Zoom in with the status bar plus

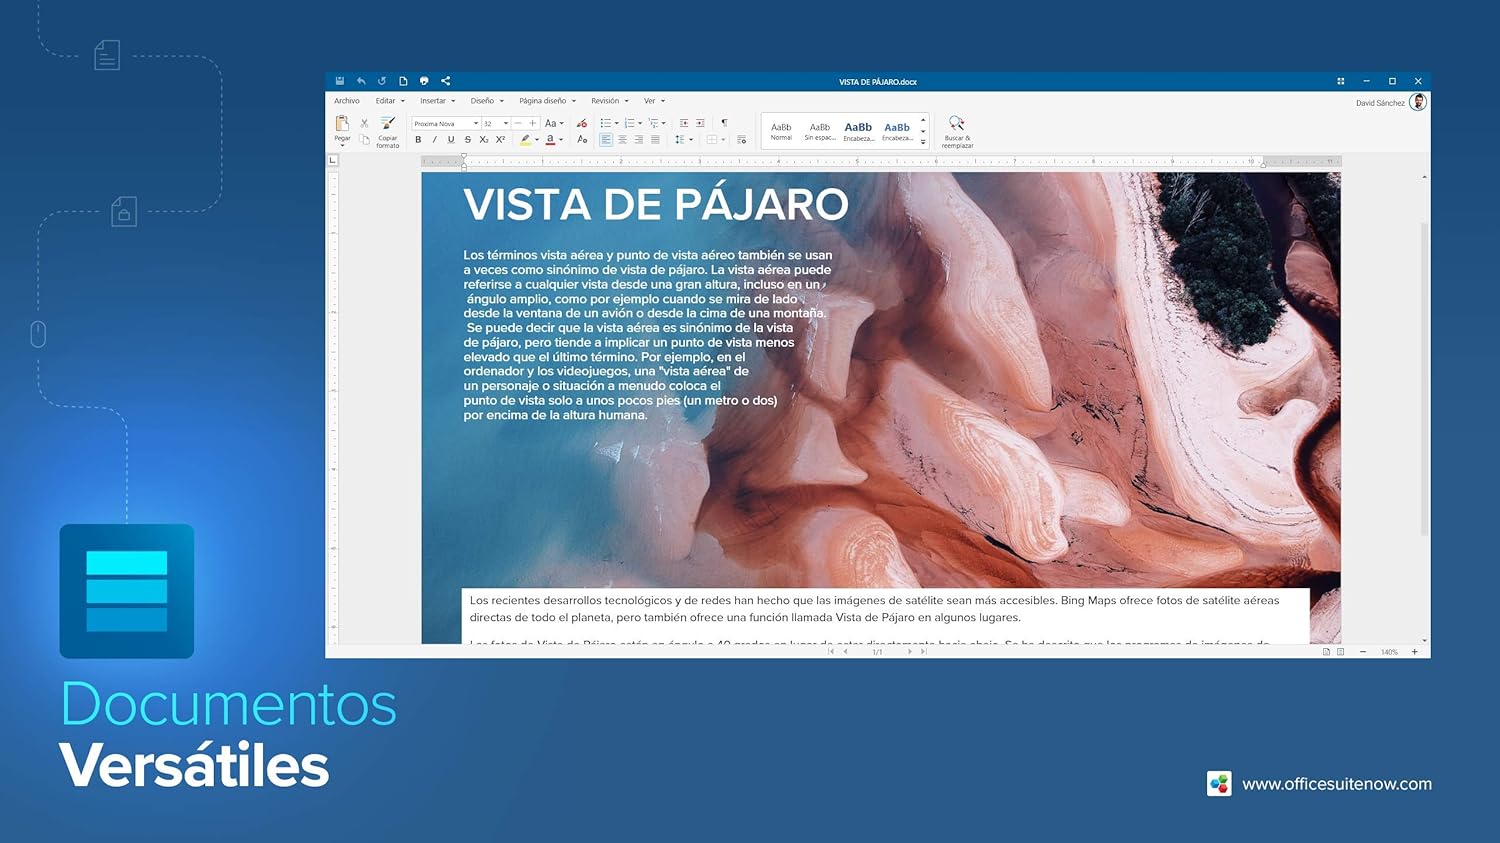[1414, 652]
